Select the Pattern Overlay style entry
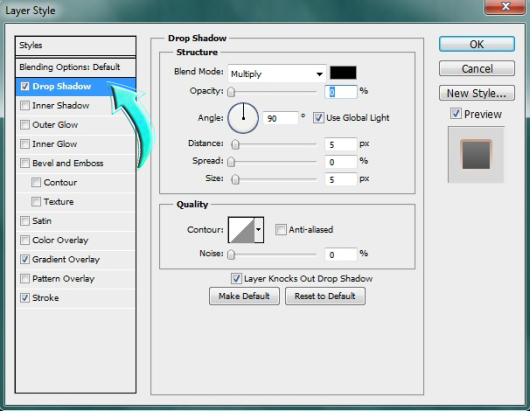This screenshot has width=530, height=411. tap(76, 279)
